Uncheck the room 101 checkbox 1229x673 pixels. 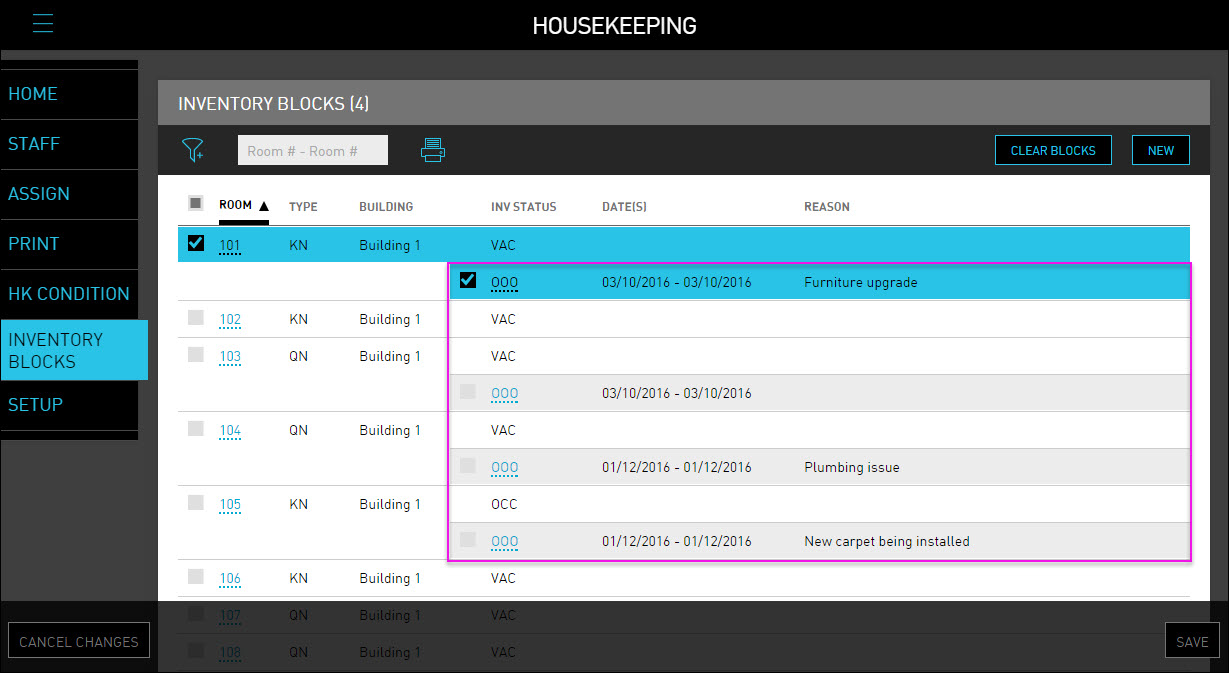point(196,243)
